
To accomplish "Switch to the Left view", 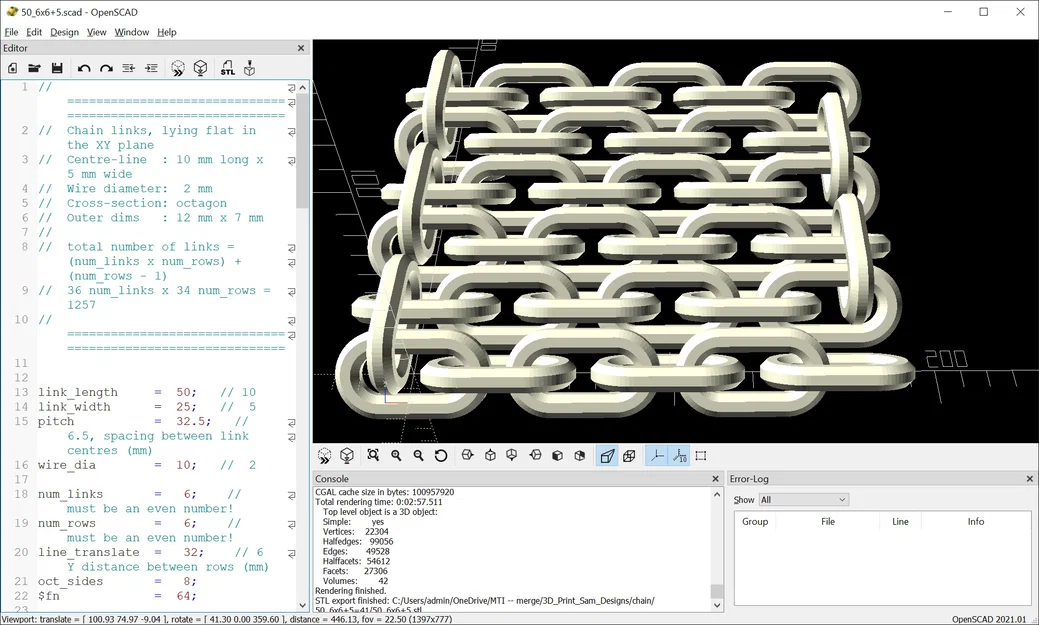I will pyautogui.click(x=535, y=455).
